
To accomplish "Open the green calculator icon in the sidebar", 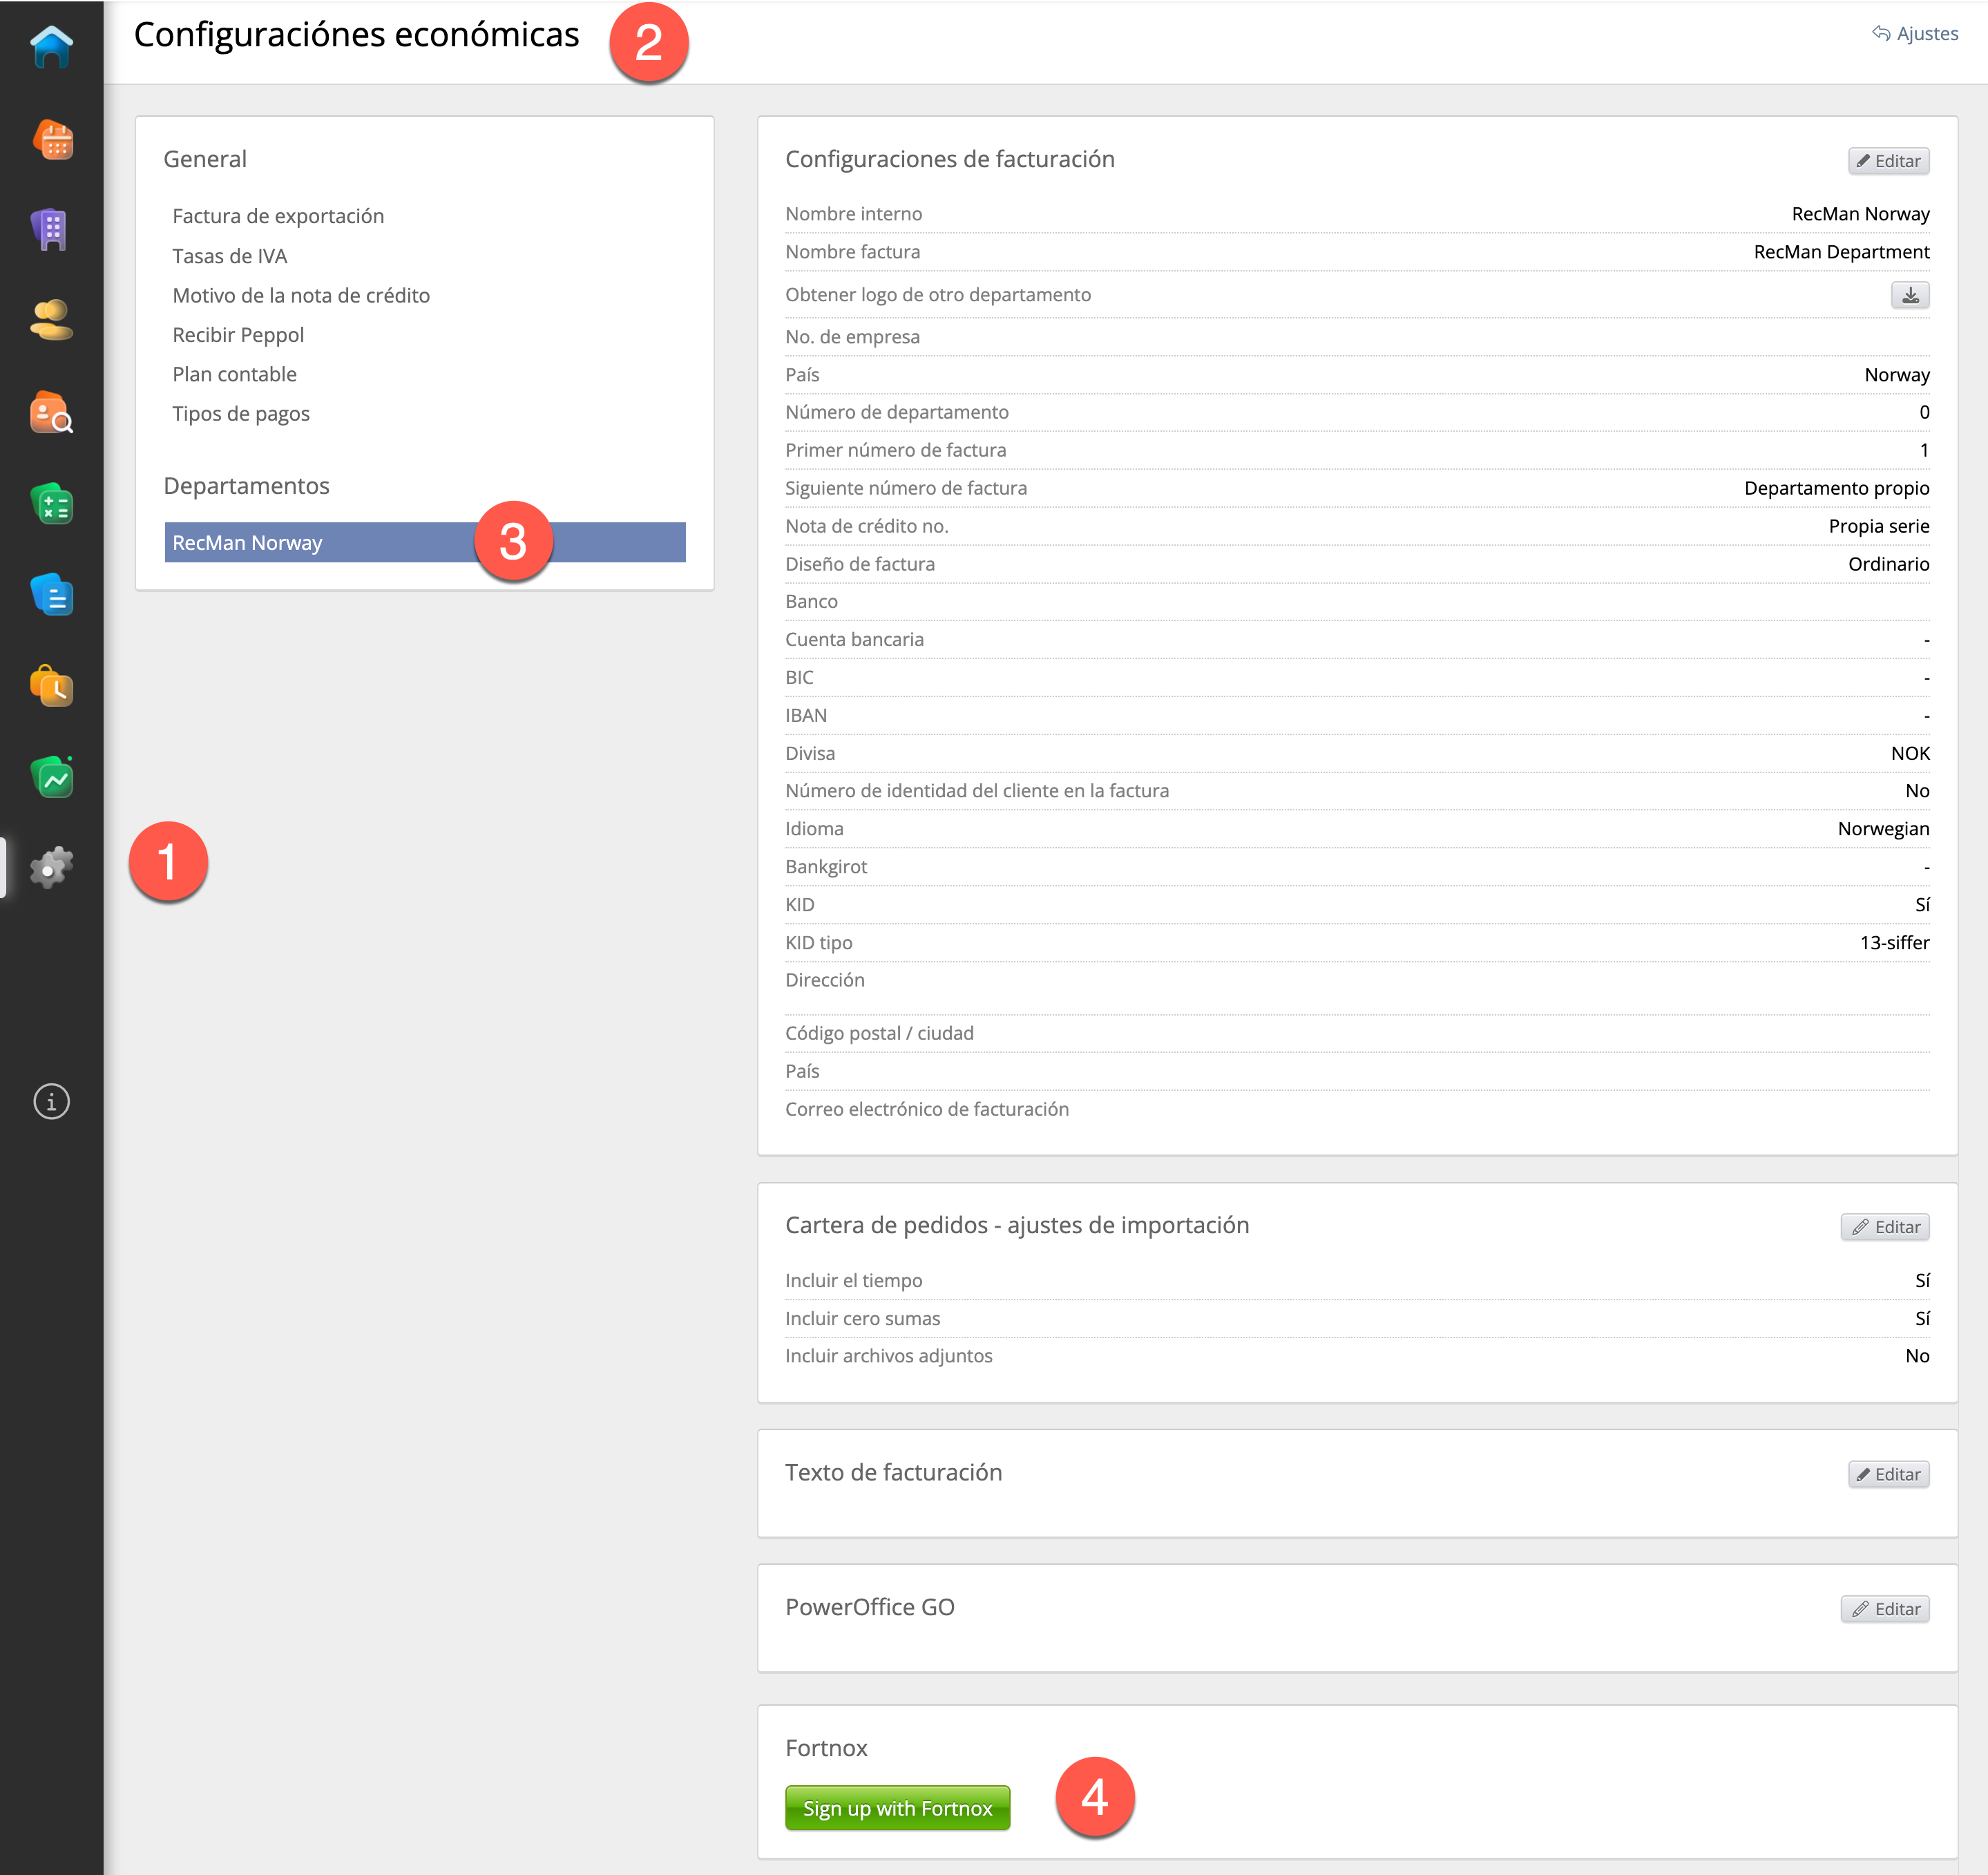I will (51, 503).
